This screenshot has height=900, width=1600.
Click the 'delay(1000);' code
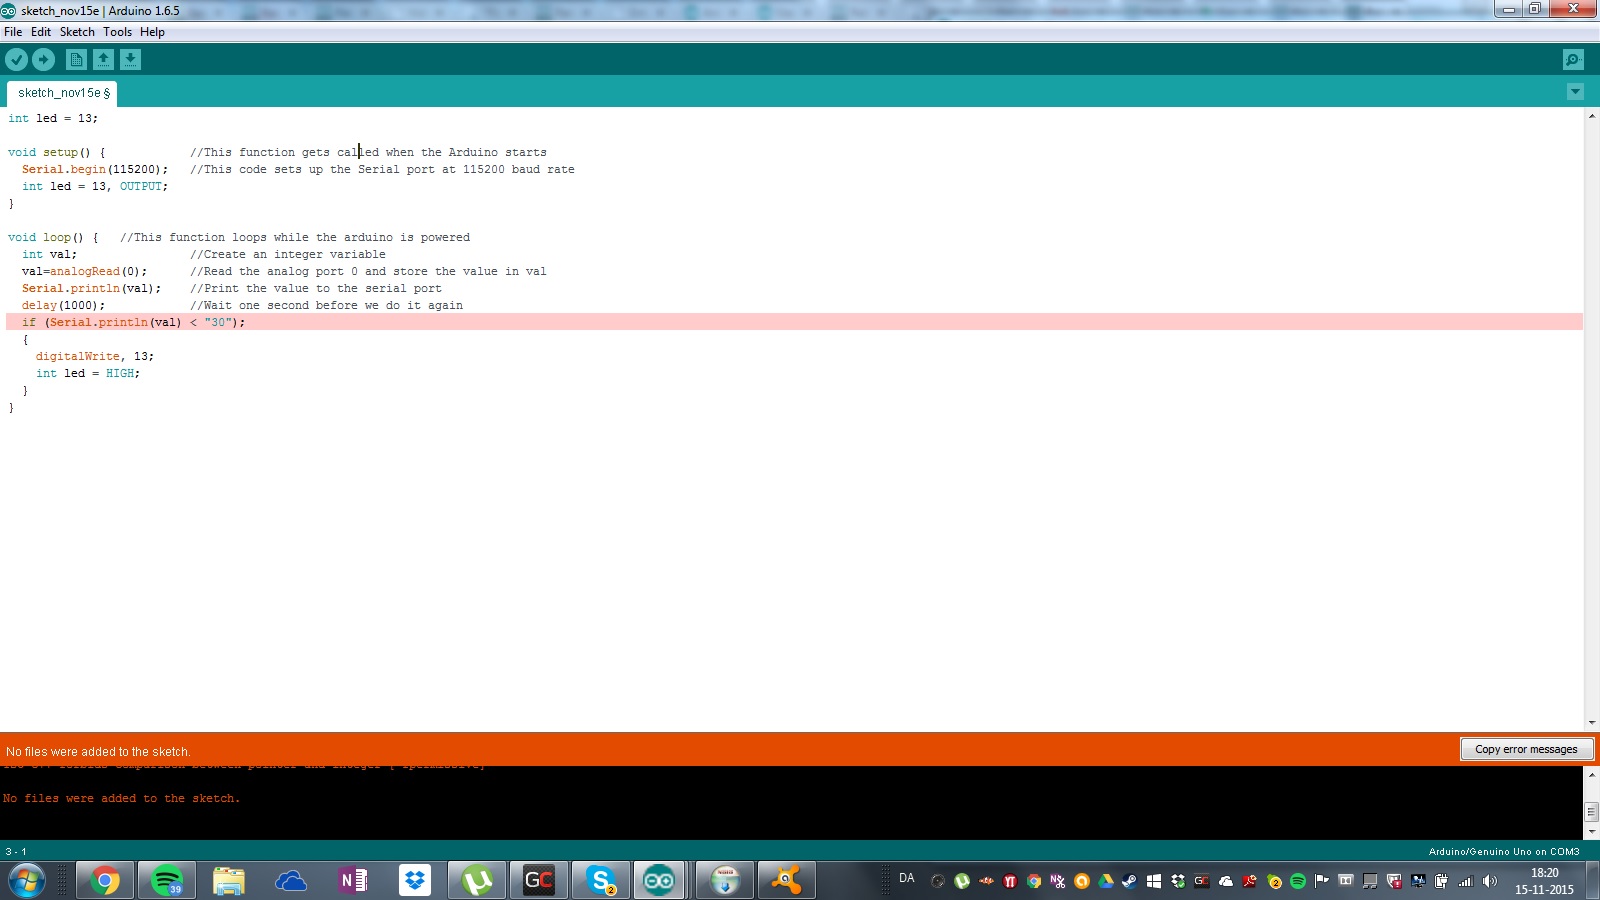(x=63, y=305)
